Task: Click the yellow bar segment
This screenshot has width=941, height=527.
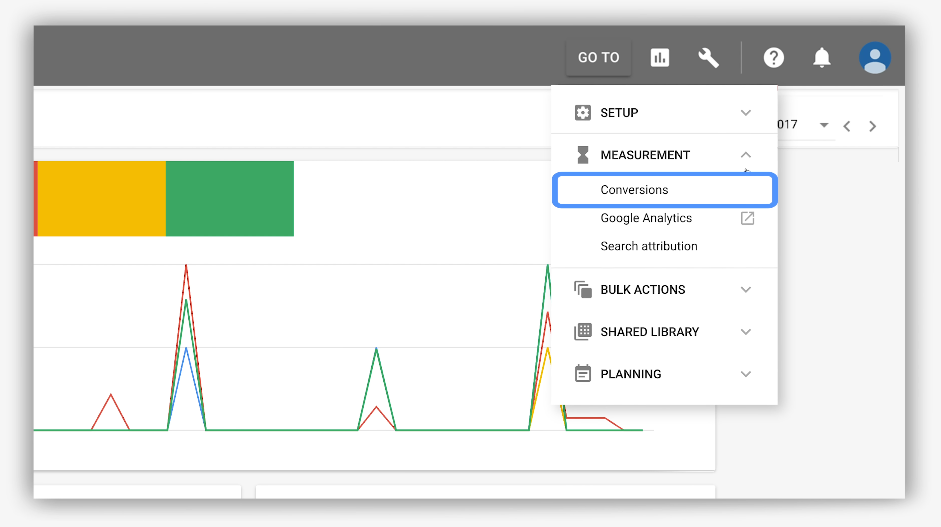Action: (102, 198)
